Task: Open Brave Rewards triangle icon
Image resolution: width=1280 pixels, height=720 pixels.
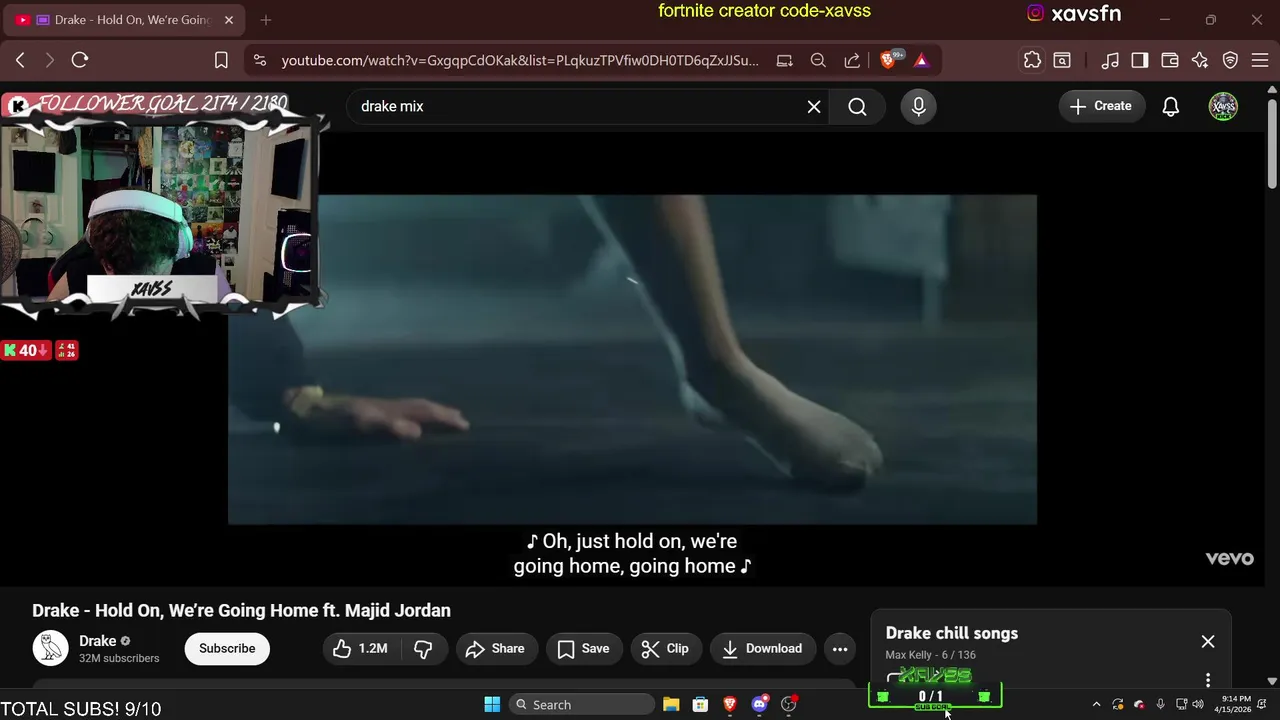Action: click(921, 60)
